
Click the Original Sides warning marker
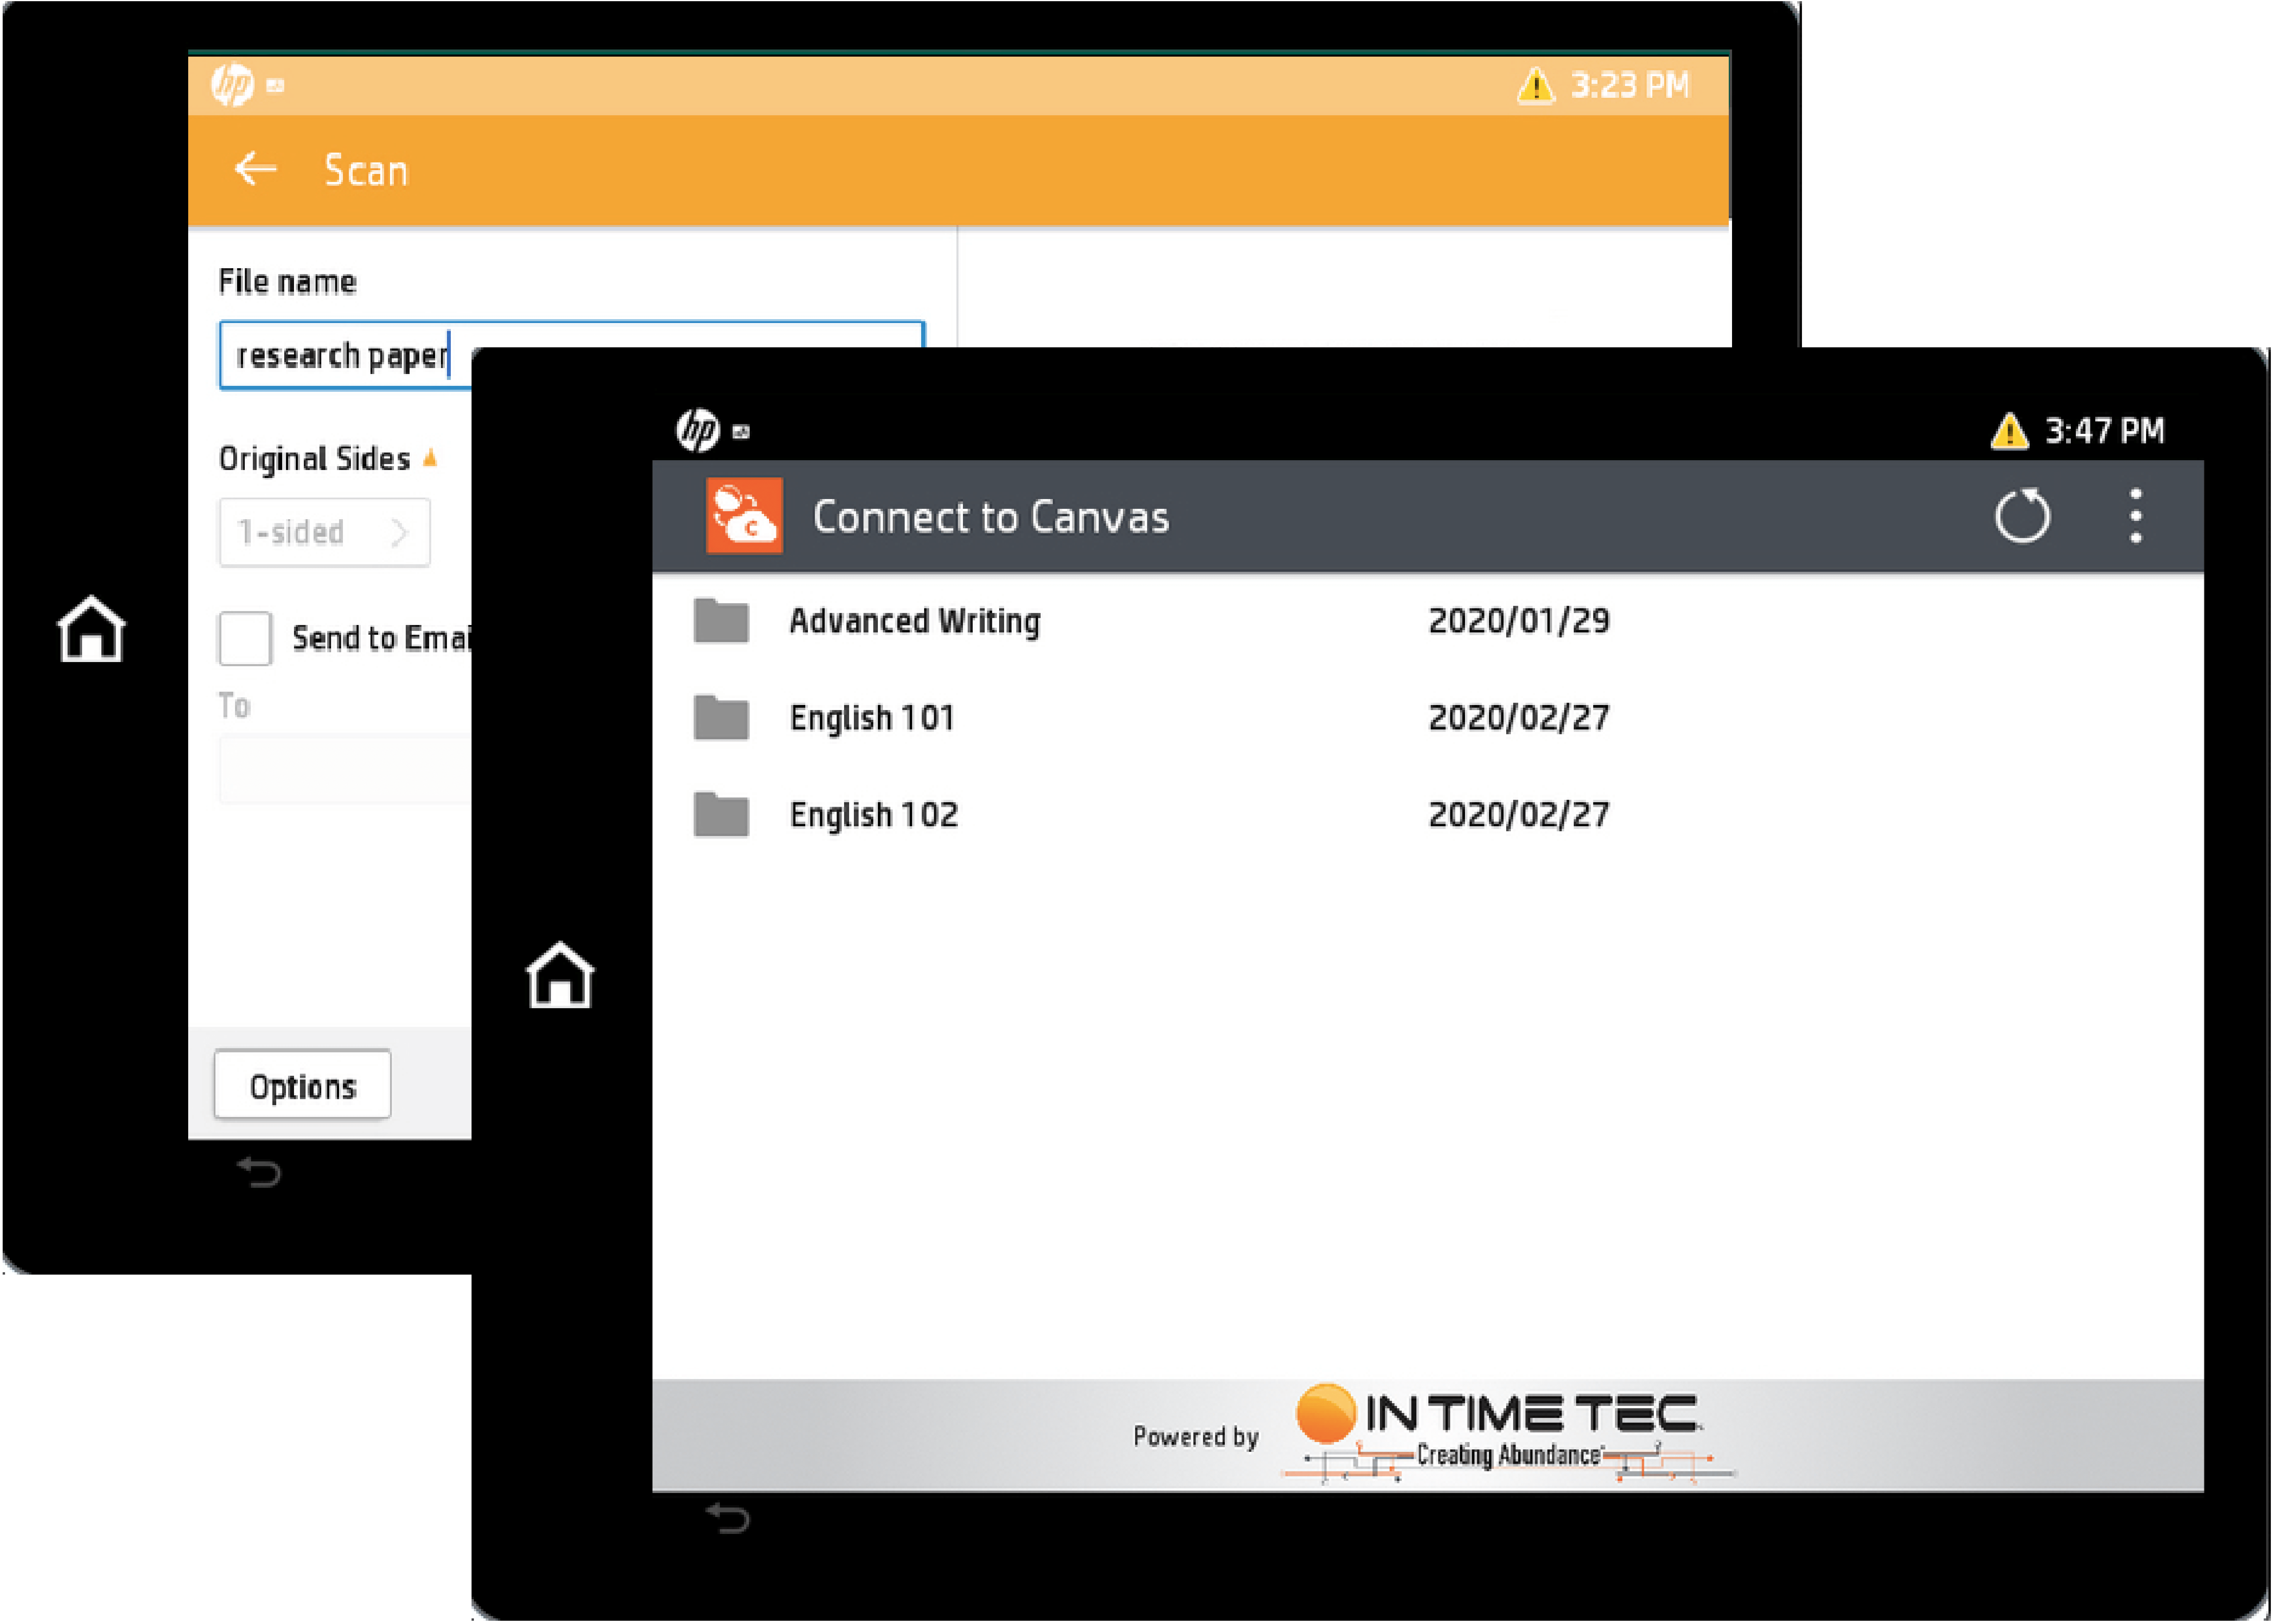click(430, 458)
